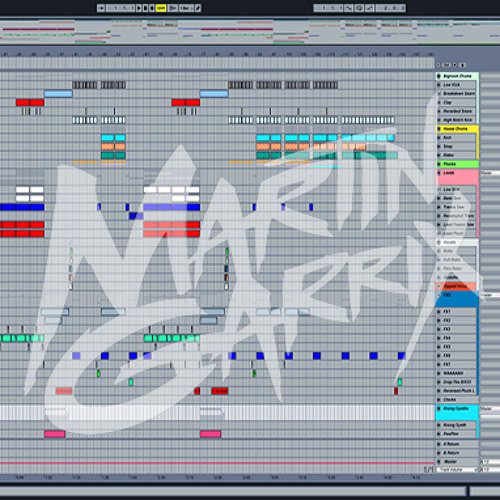Select the Breakdown Snare track name
This screenshot has width=500, height=500.
pyautogui.click(x=459, y=94)
